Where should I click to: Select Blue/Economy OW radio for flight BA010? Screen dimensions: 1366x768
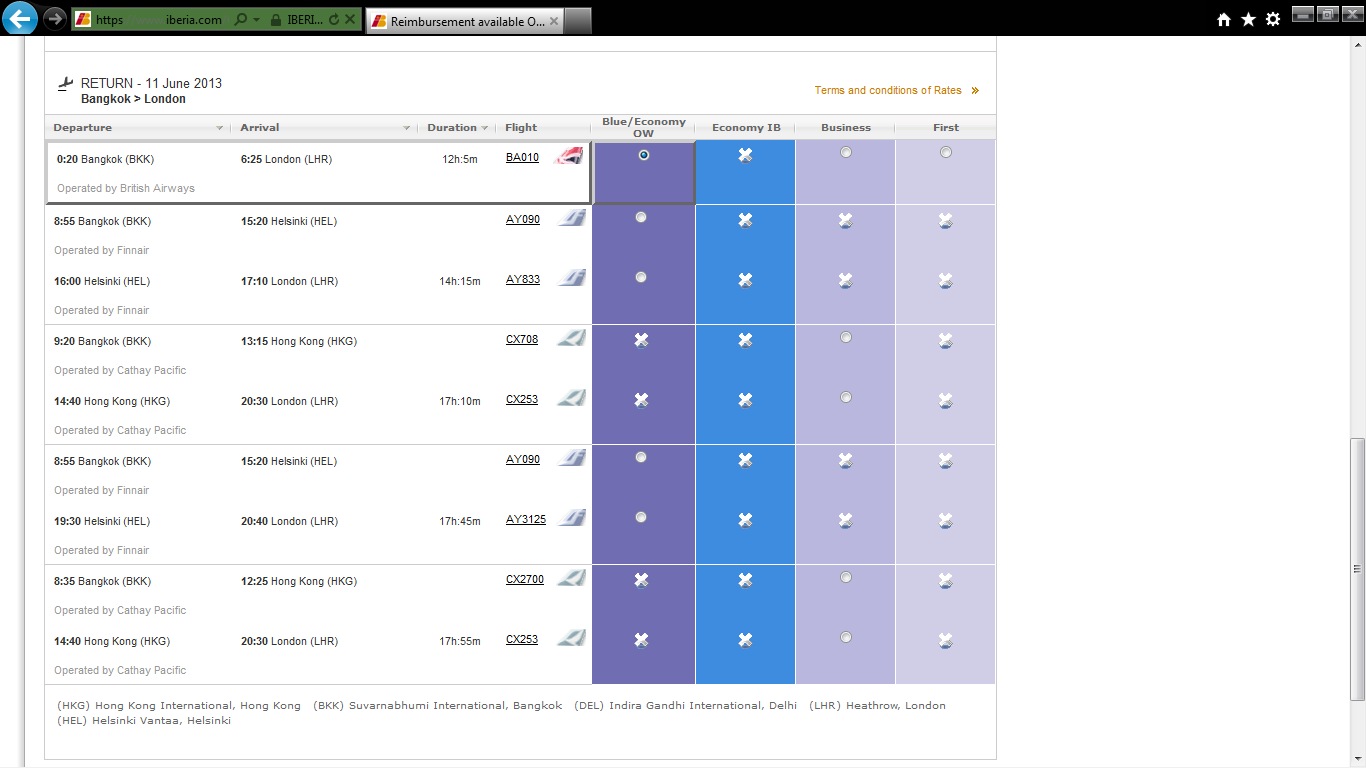pyautogui.click(x=643, y=155)
